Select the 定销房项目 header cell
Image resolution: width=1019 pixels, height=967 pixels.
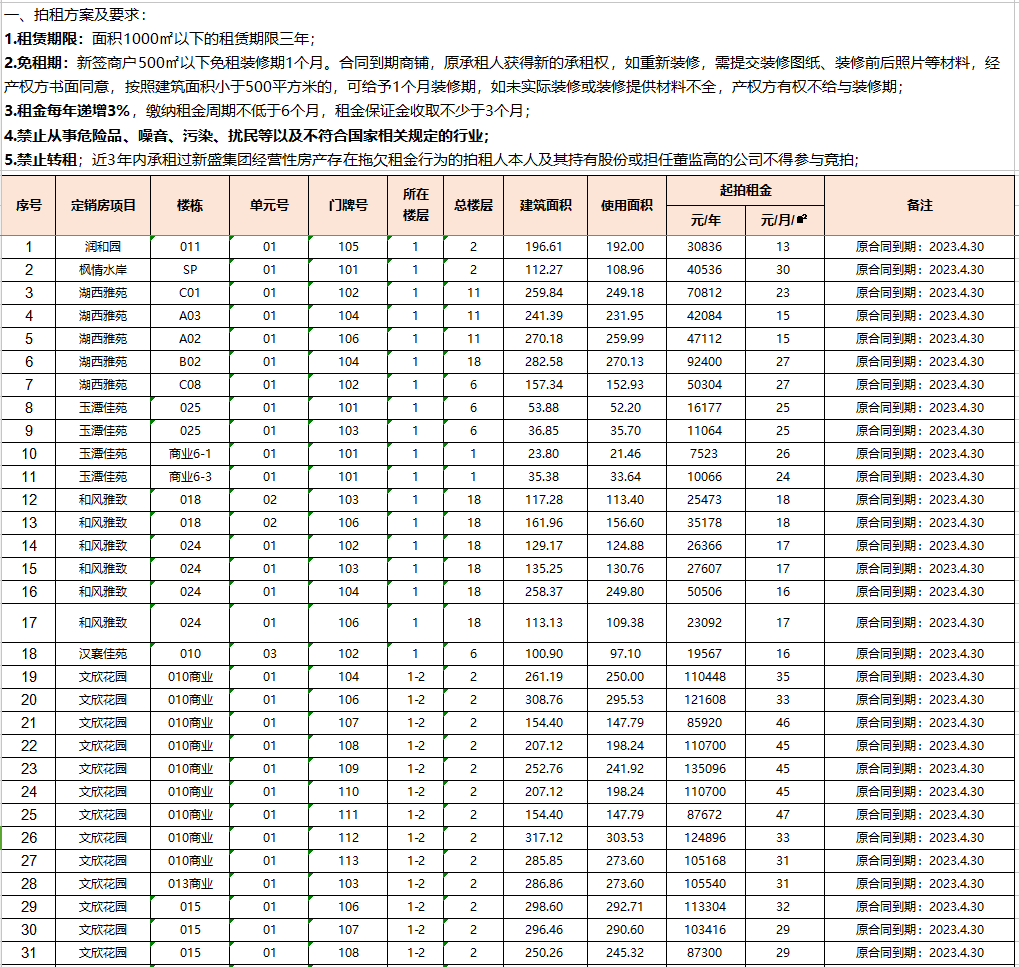tap(104, 205)
